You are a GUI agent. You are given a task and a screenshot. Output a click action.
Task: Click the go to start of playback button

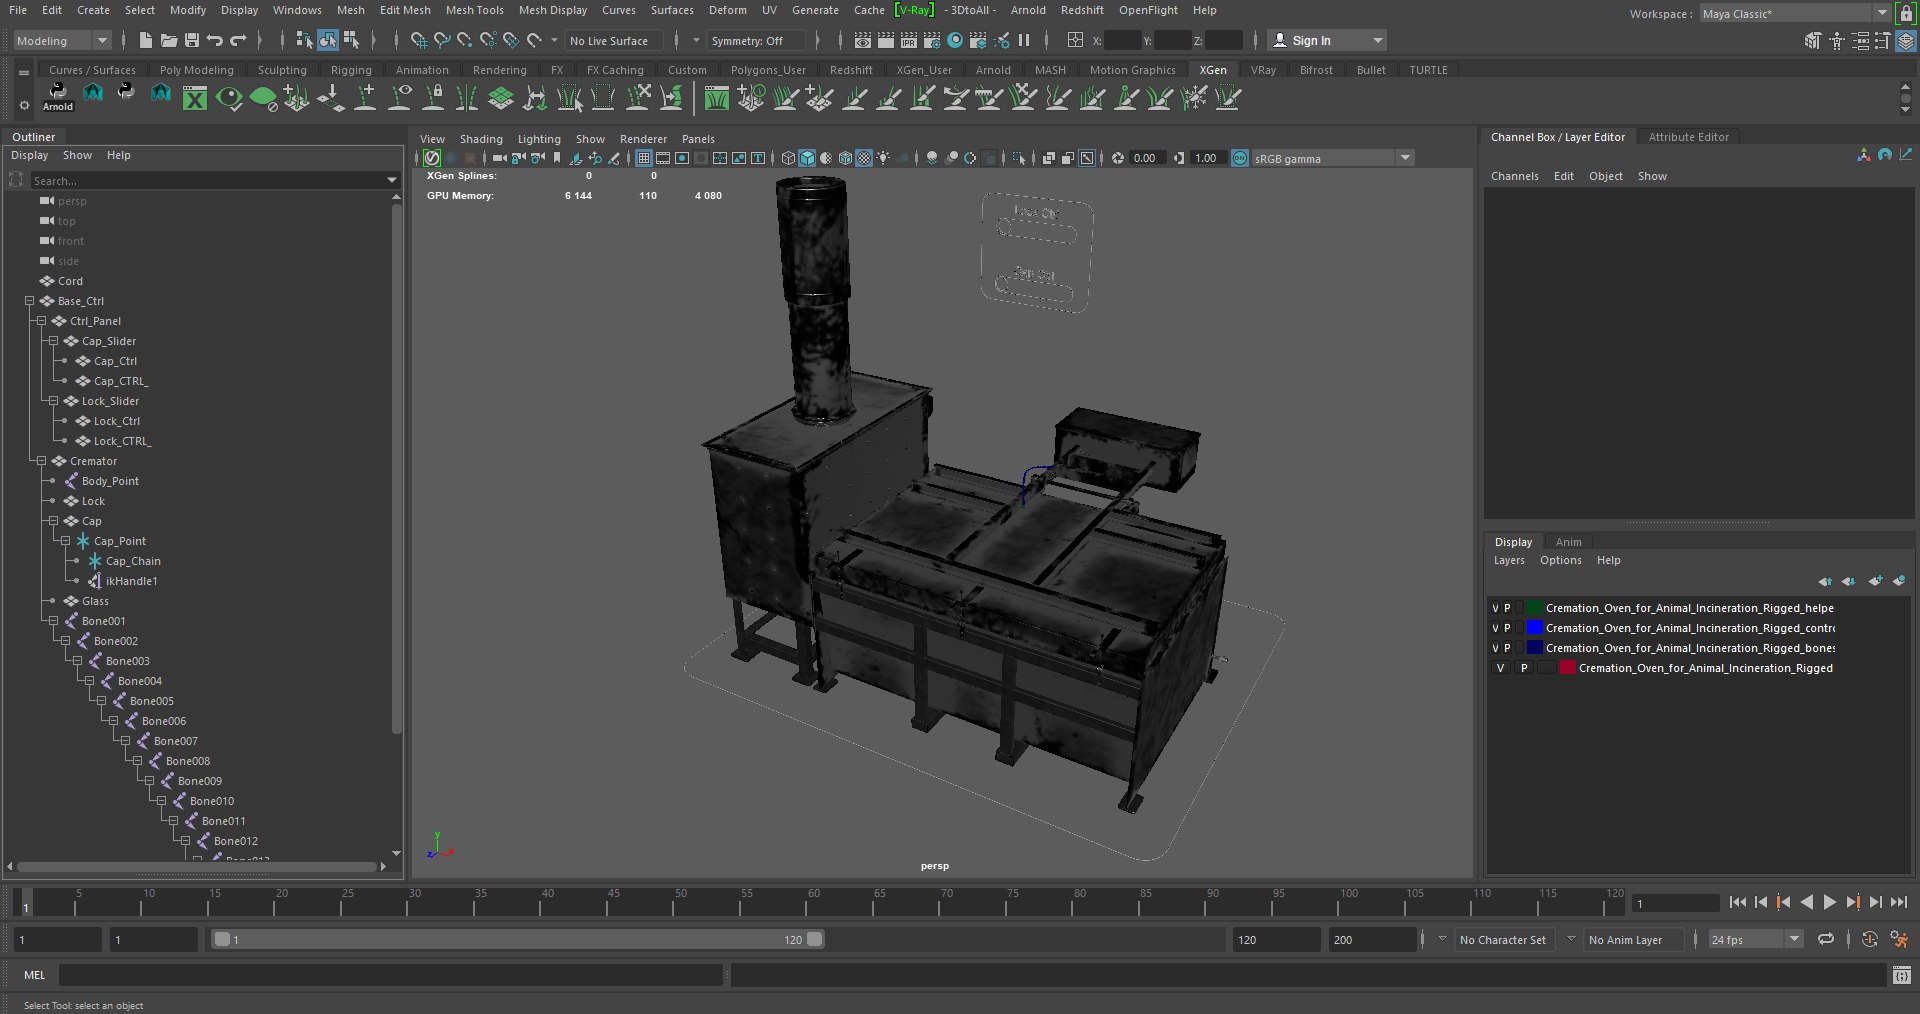click(x=1737, y=902)
